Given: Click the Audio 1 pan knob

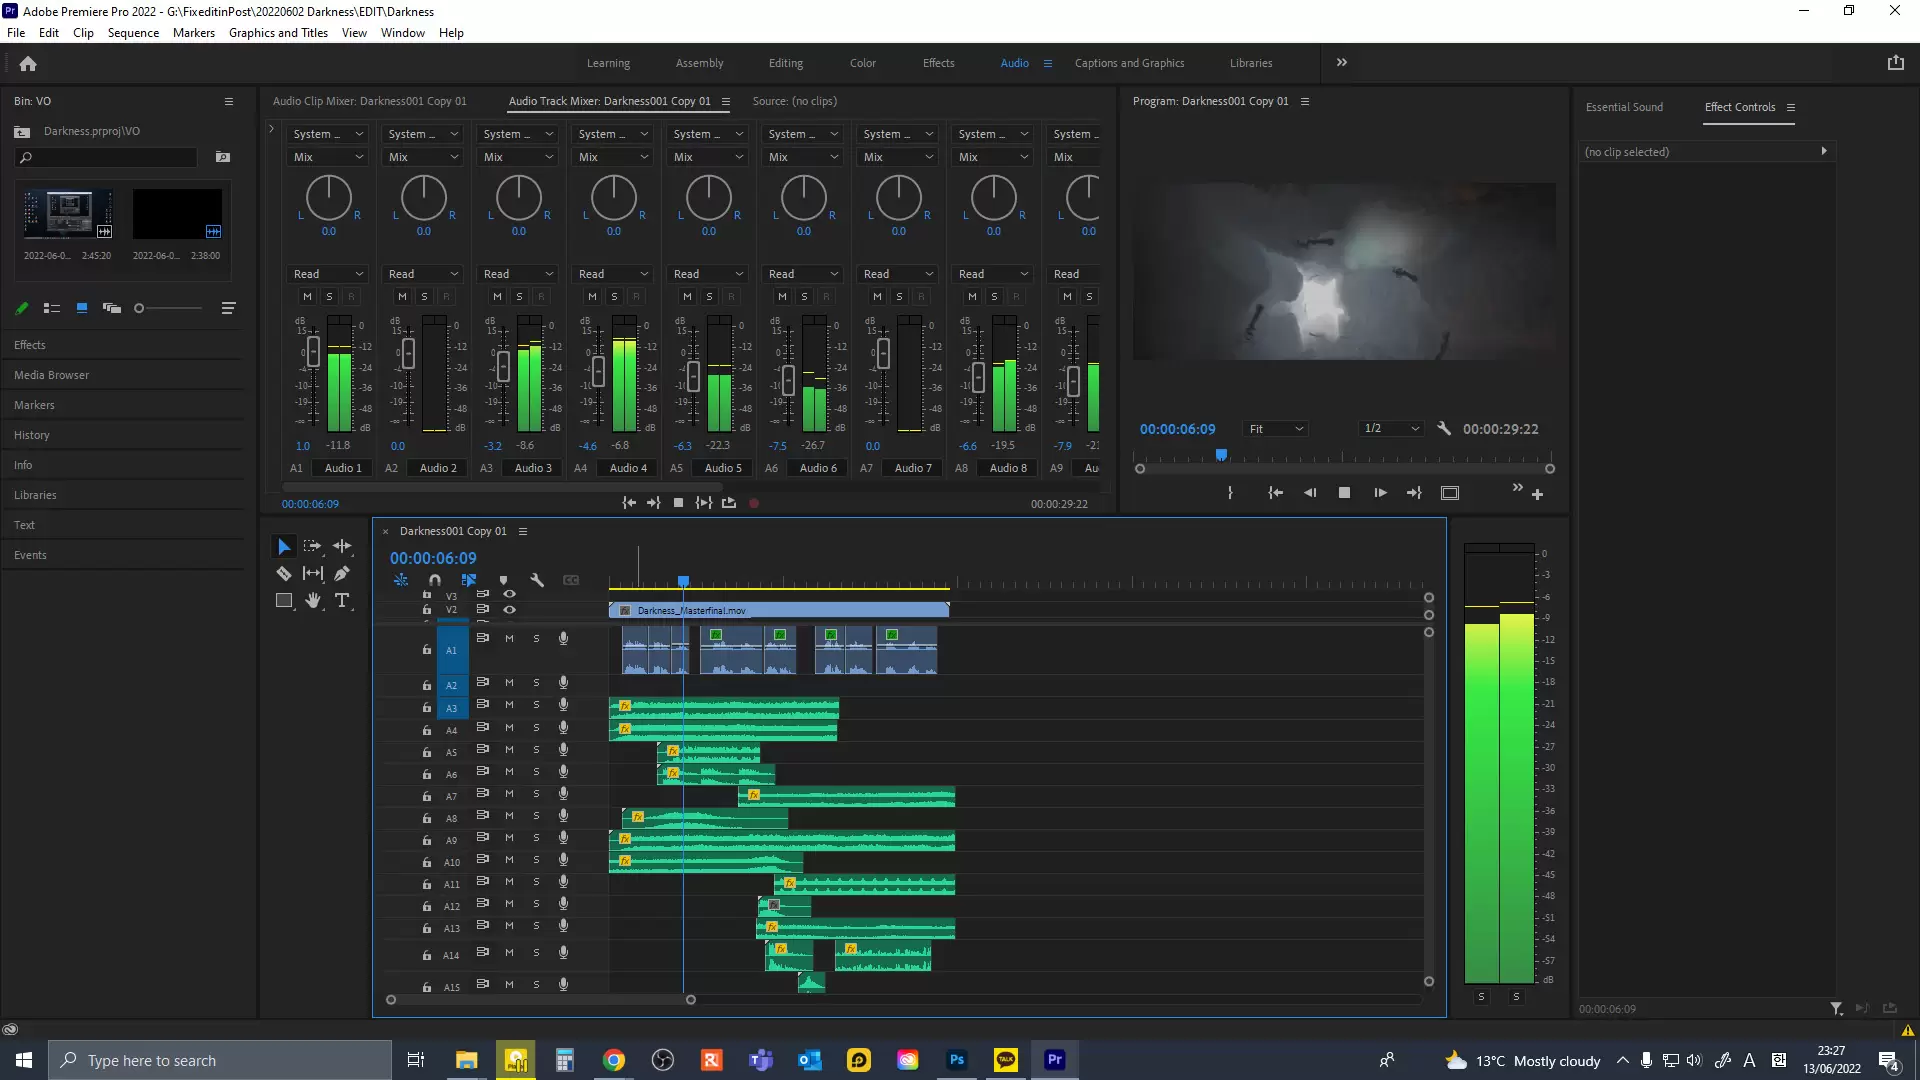Looking at the screenshot, I should tap(328, 198).
